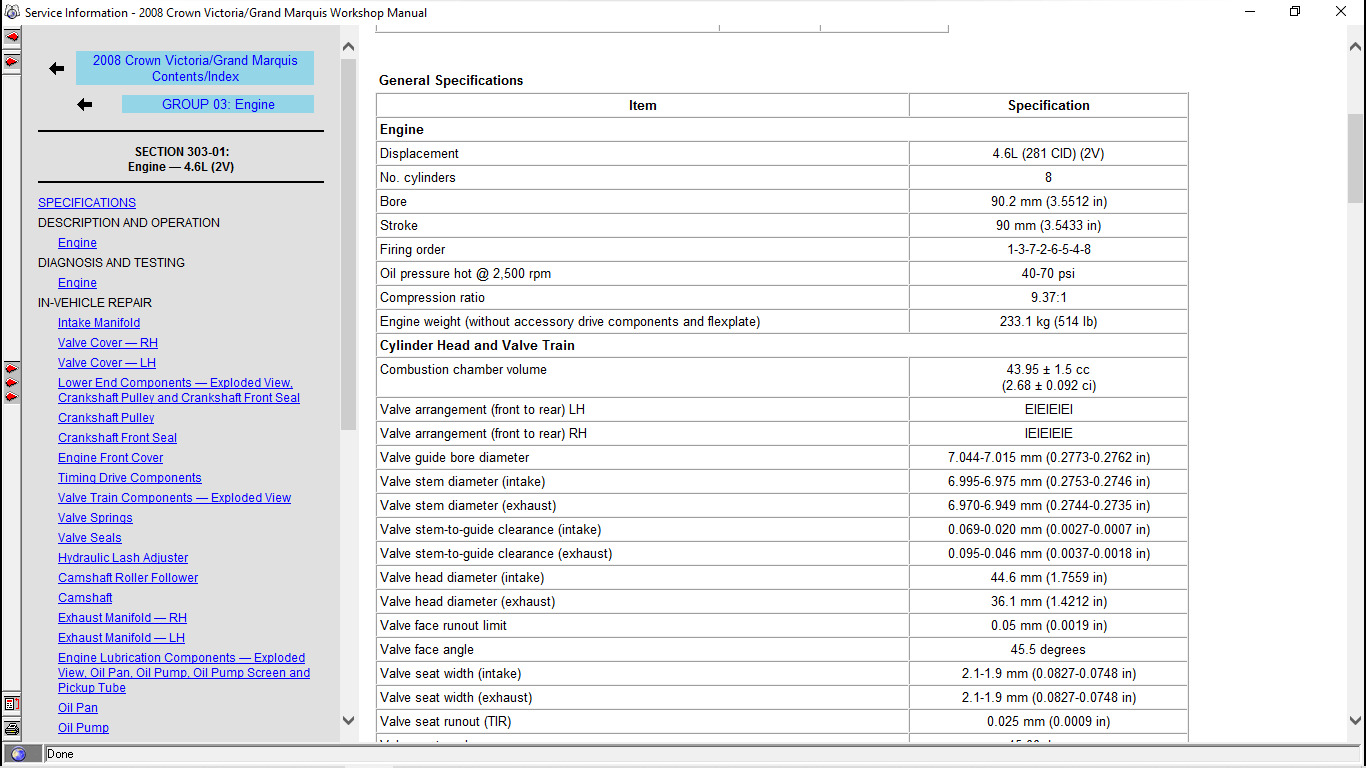Click the second red arrow icon below the top one
The image size is (1366, 768).
click(12, 61)
